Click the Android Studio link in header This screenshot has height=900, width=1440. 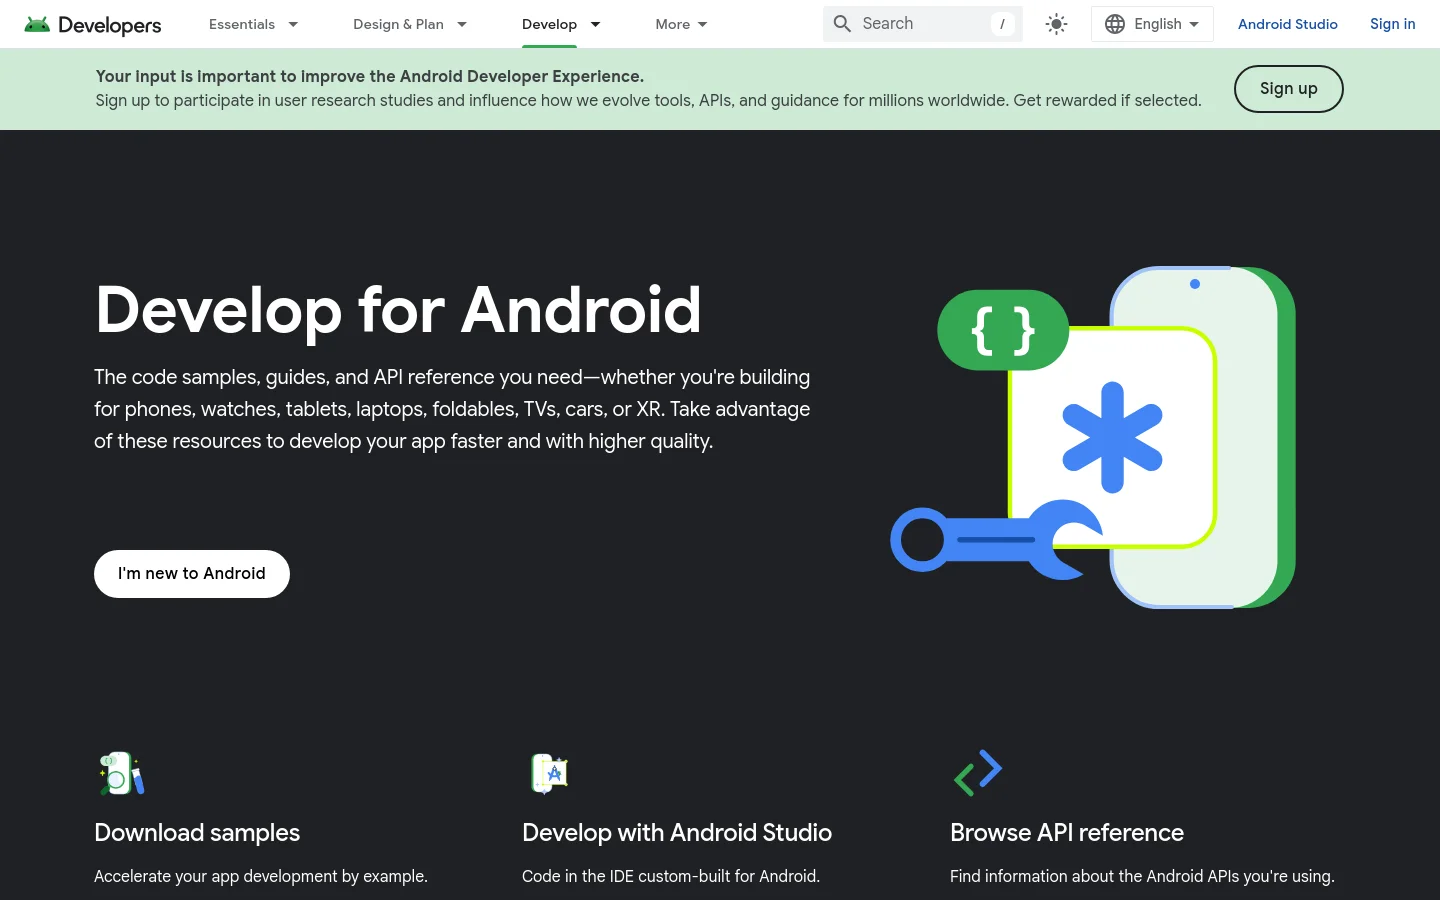point(1287,24)
